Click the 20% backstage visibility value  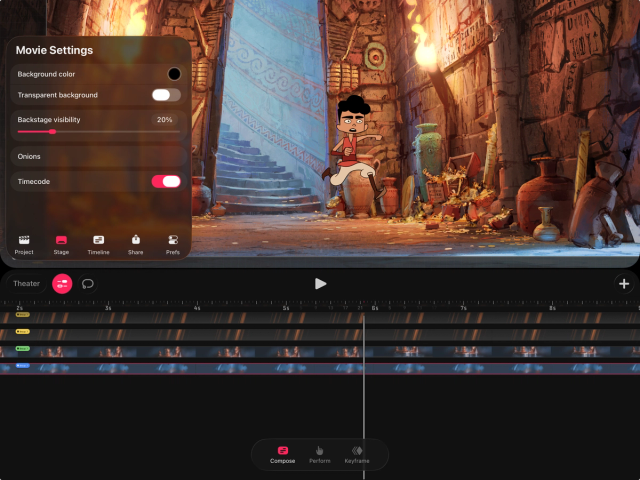pyautogui.click(x=164, y=120)
